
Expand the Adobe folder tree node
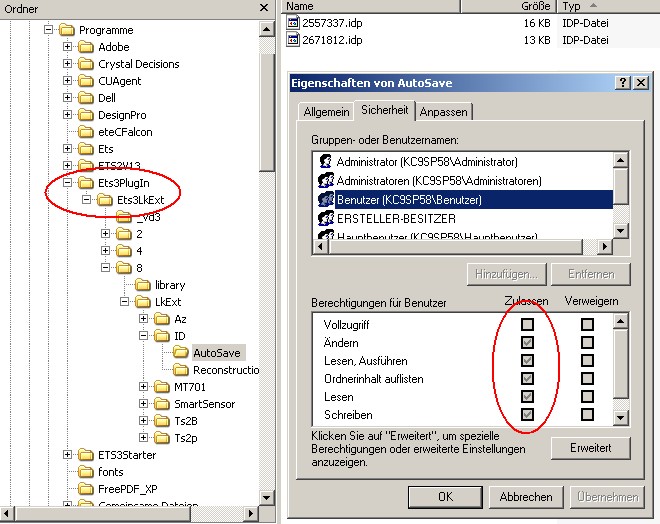(68, 47)
